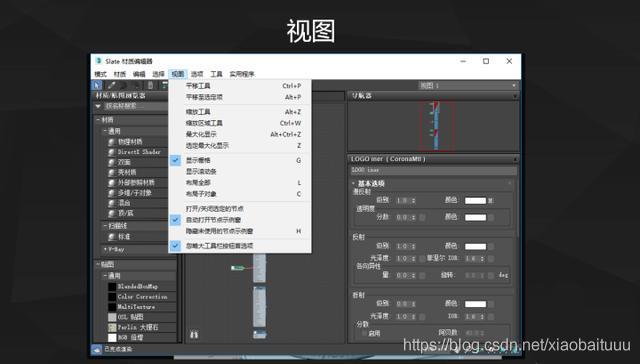This screenshot has height=364, width=640.
Task: Click the sphere icon beside 双面
Action: click(x=112, y=162)
